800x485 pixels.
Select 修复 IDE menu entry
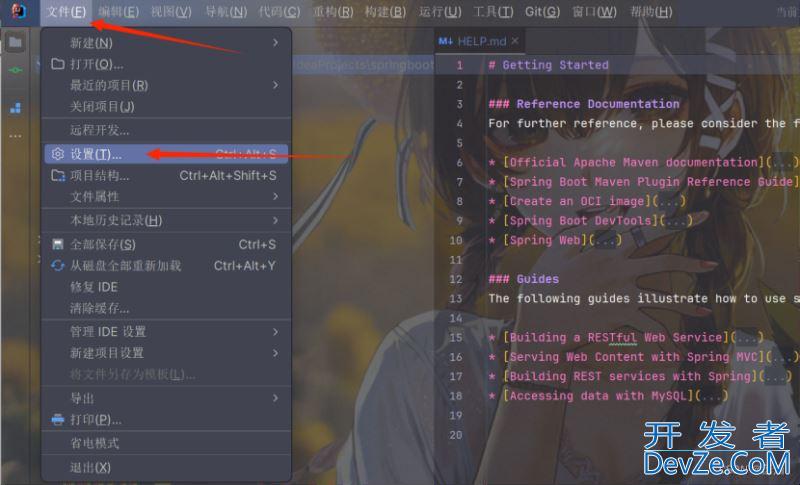point(166,287)
